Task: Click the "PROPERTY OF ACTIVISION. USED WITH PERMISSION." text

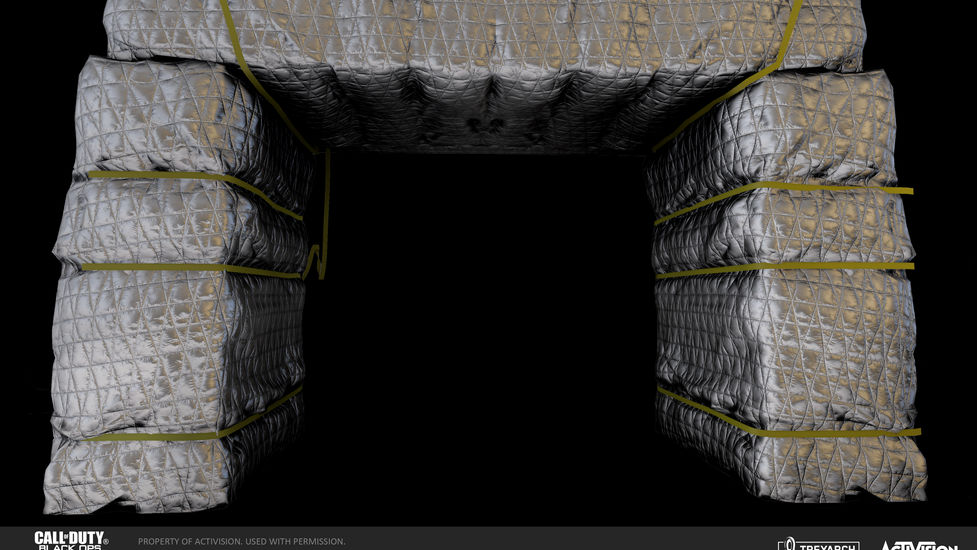Action: (242, 541)
